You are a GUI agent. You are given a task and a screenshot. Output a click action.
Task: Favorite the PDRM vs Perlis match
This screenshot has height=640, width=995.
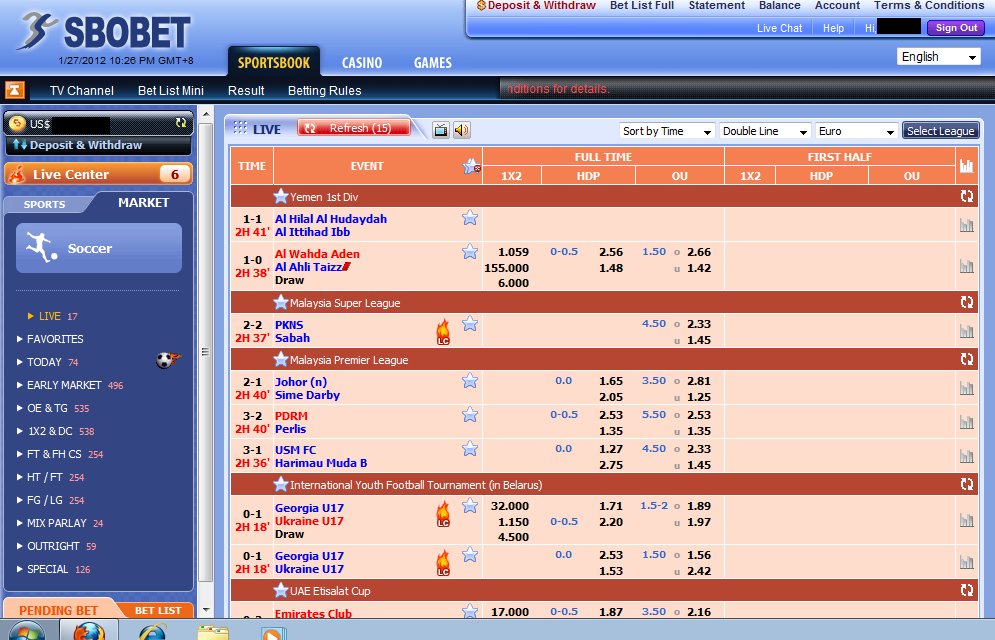tap(470, 415)
